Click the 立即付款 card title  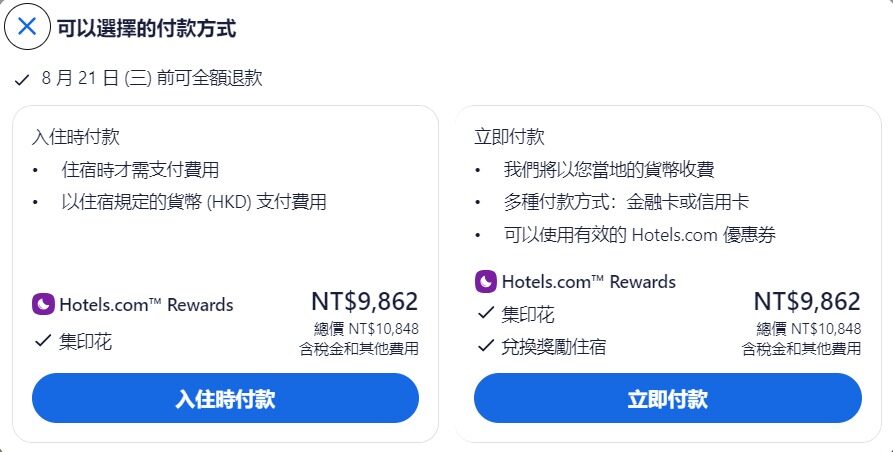click(x=509, y=137)
